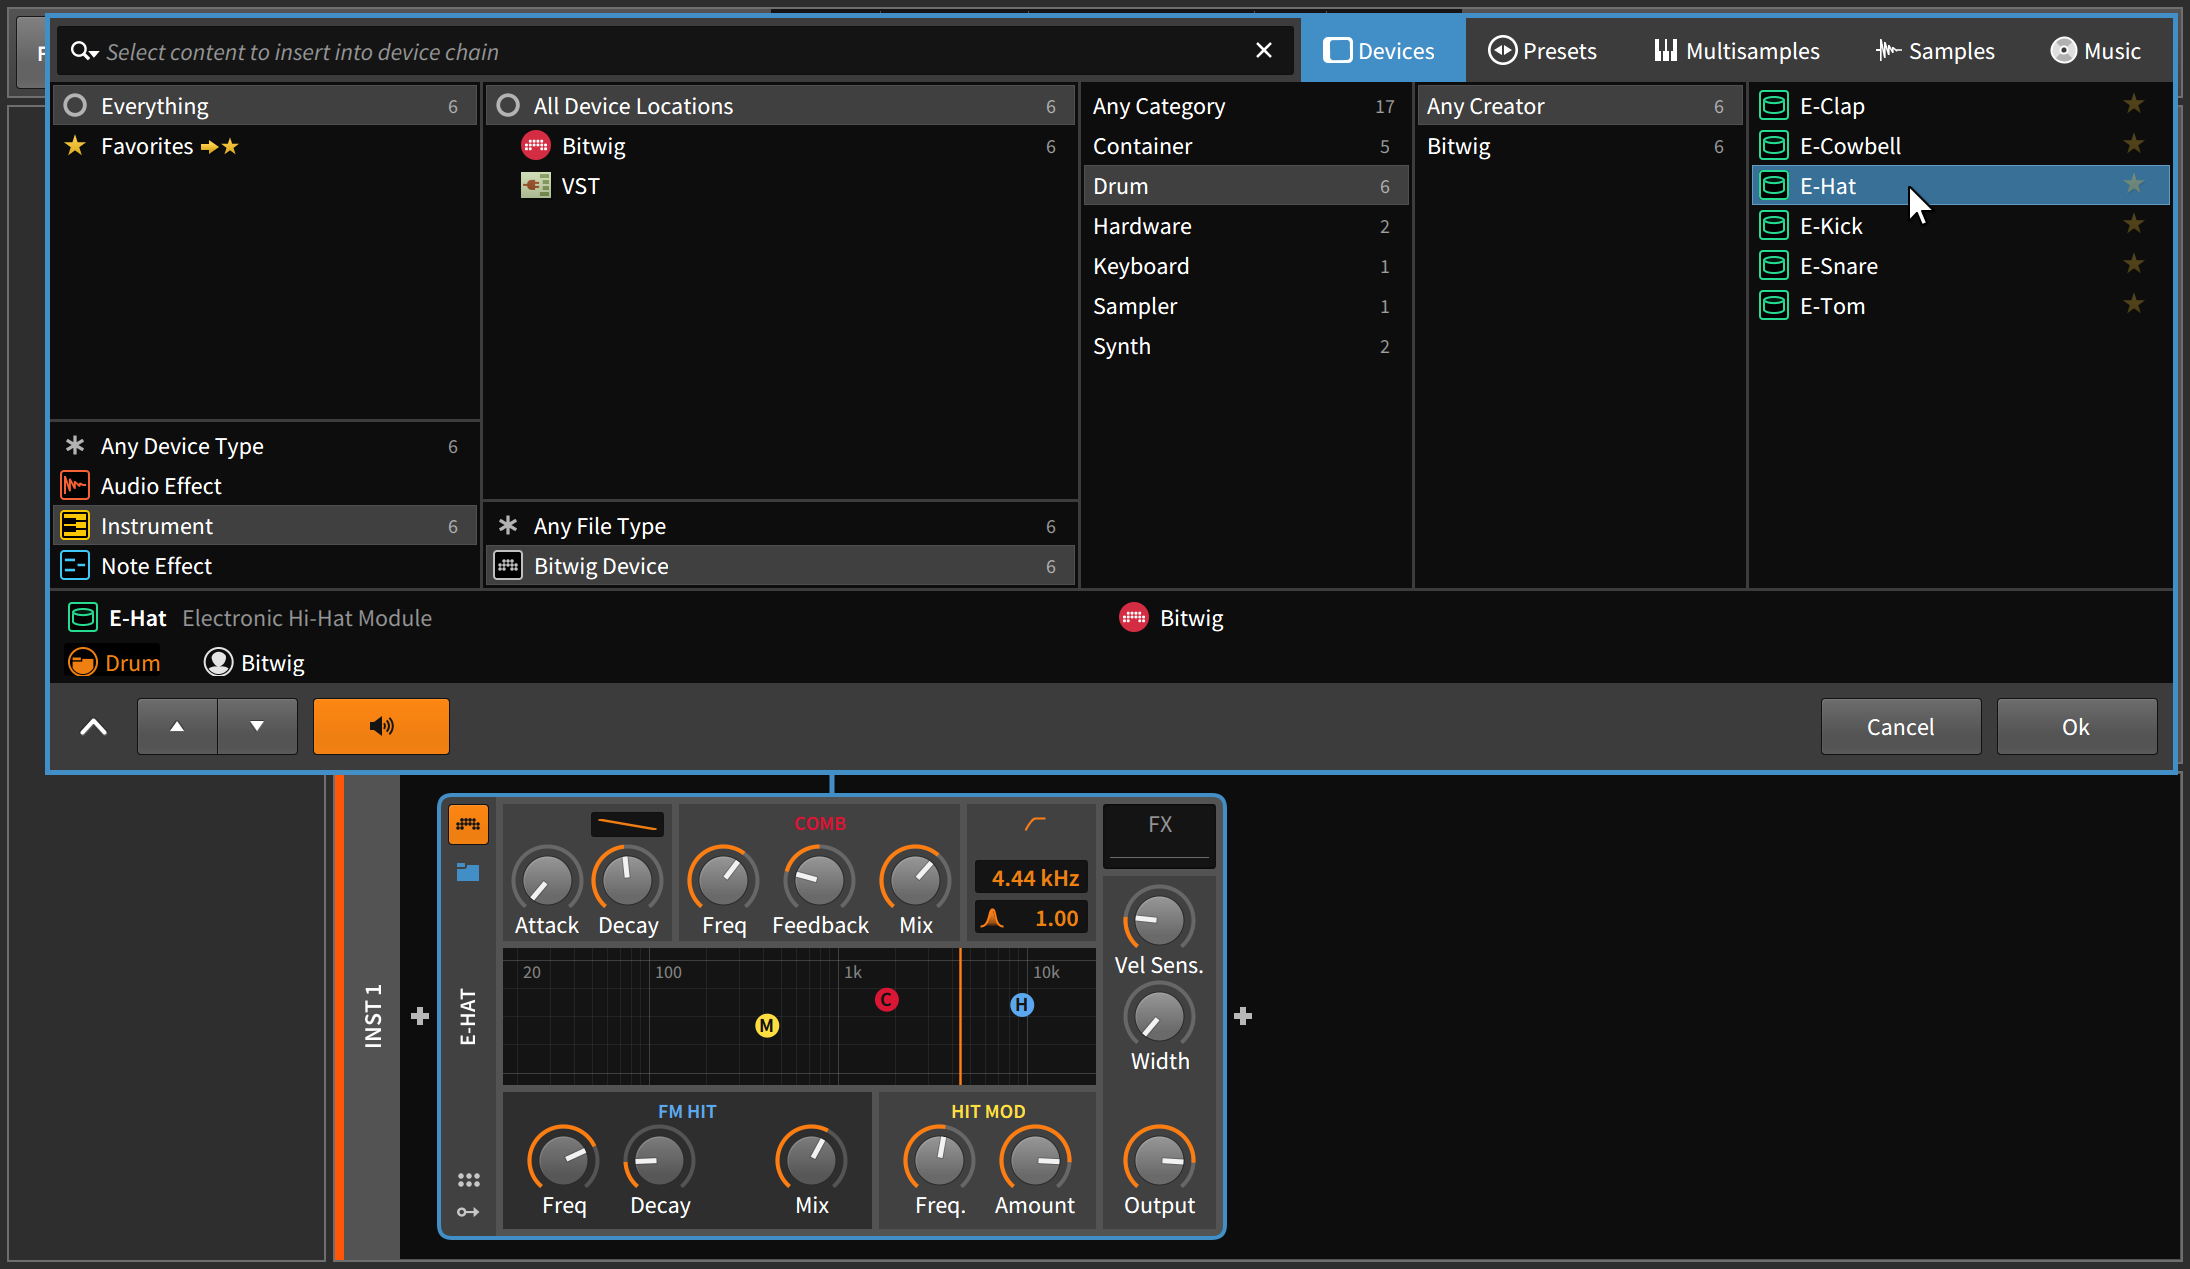
Task: Select All Device Locations
Action: 780,106
